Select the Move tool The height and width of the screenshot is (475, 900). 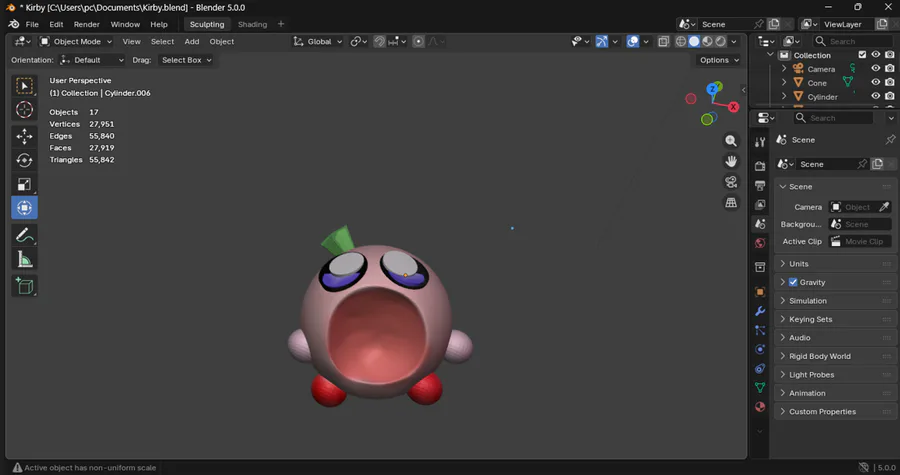coord(24,136)
